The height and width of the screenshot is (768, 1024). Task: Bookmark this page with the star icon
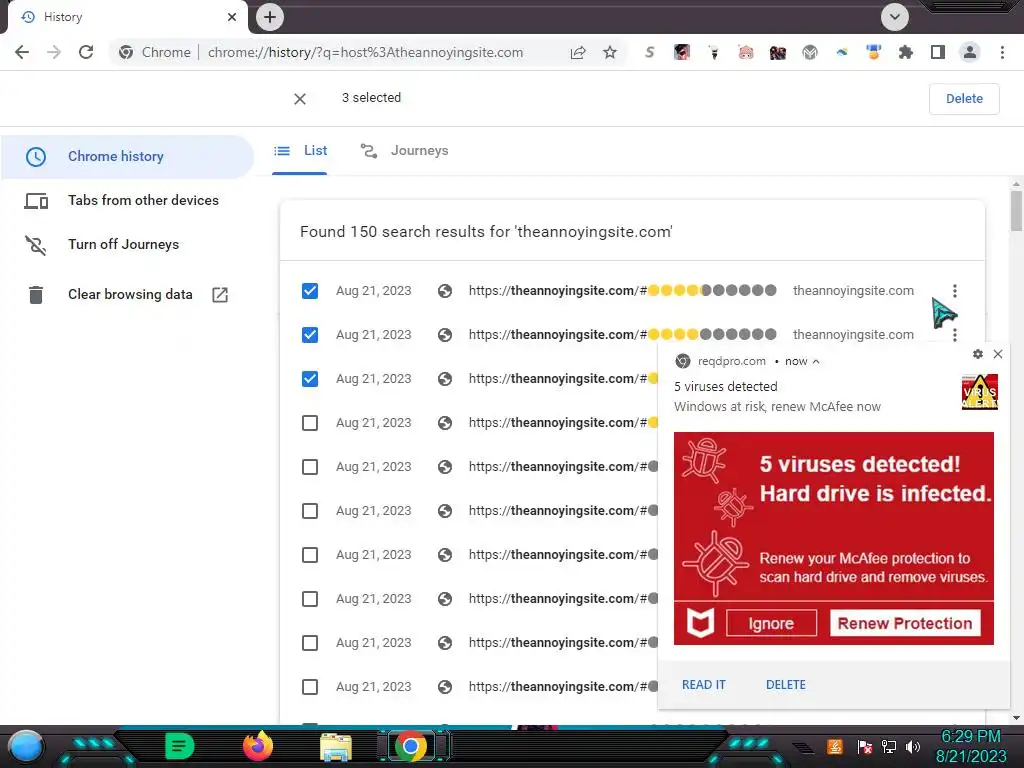coord(610,52)
